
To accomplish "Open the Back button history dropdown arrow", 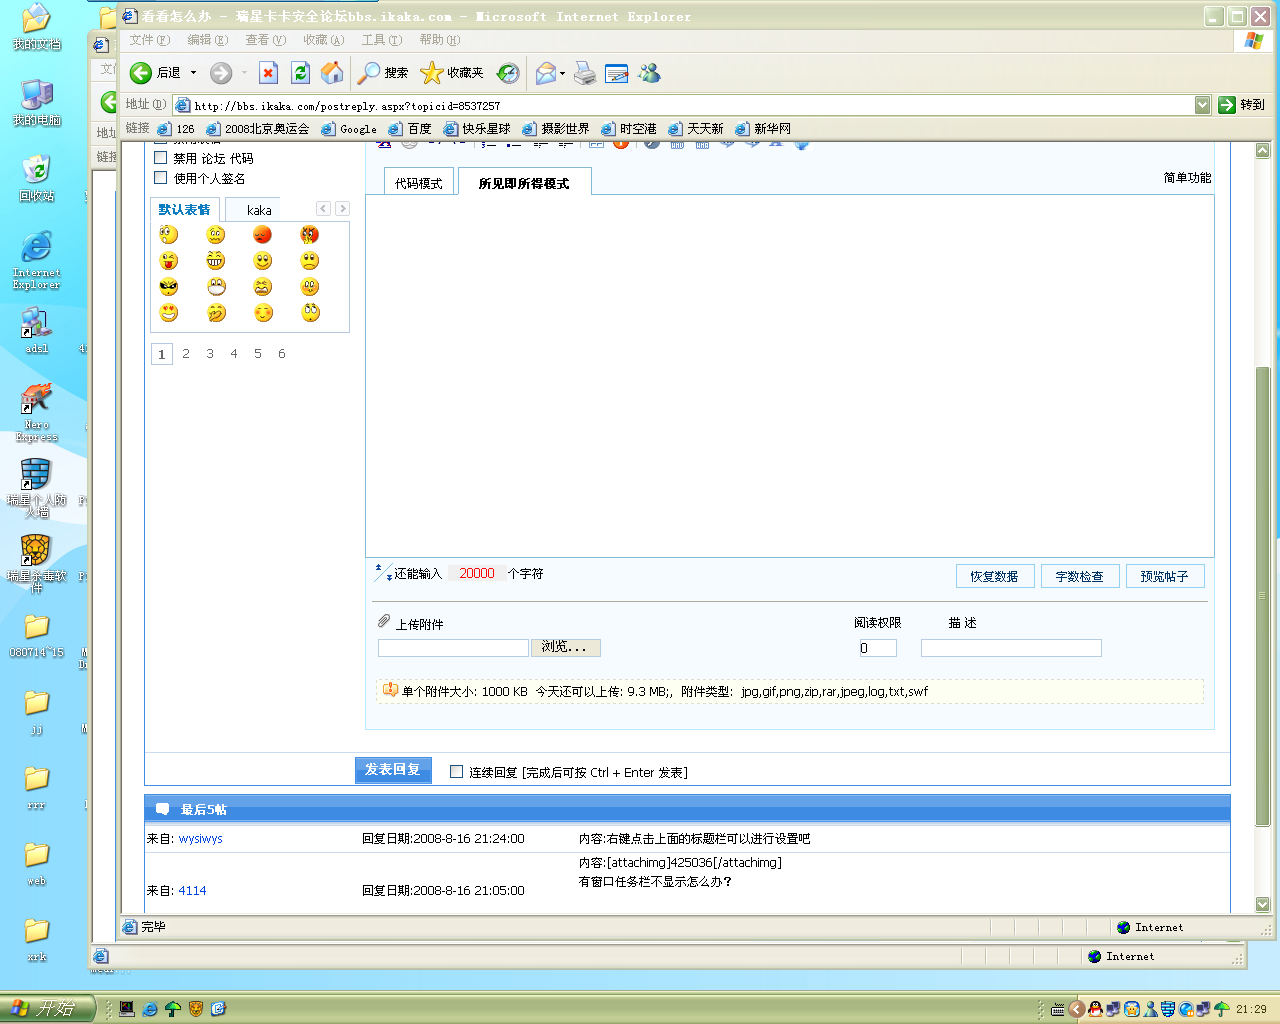I will [x=193, y=73].
